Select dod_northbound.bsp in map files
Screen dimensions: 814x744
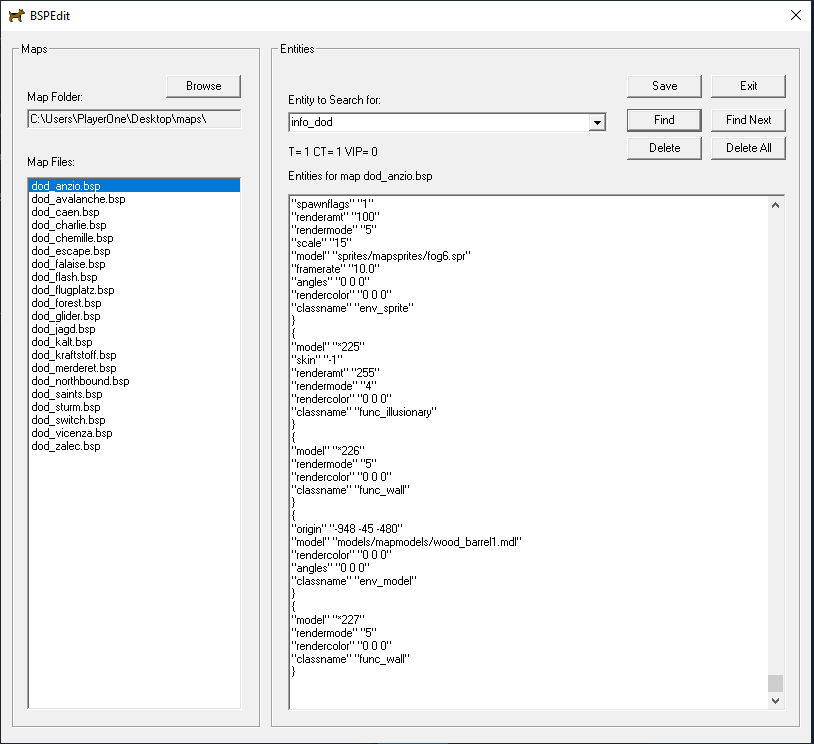pyautogui.click(x=134, y=381)
